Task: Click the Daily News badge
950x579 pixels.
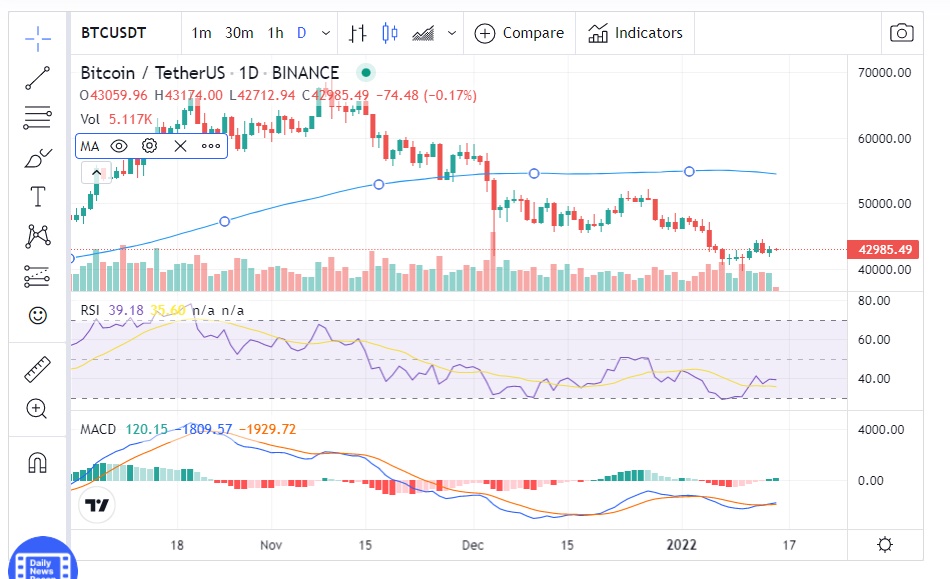Action: point(42,560)
